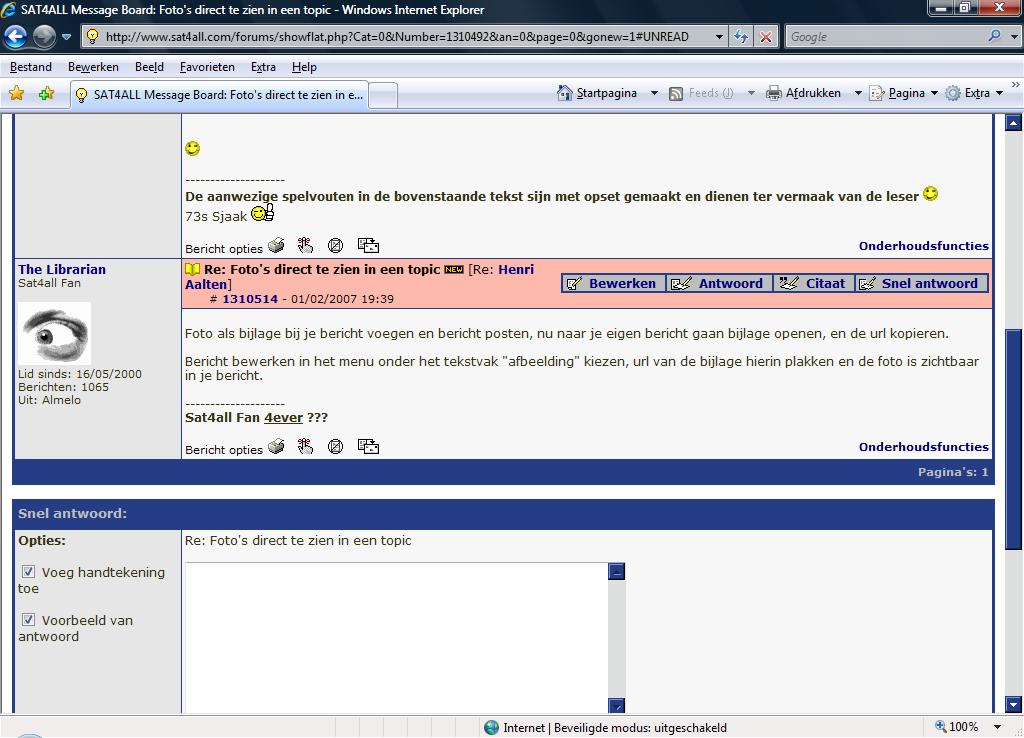The image size is (1024, 738).
Task: Open The Librarian user profile link
Action: [x=62, y=269]
